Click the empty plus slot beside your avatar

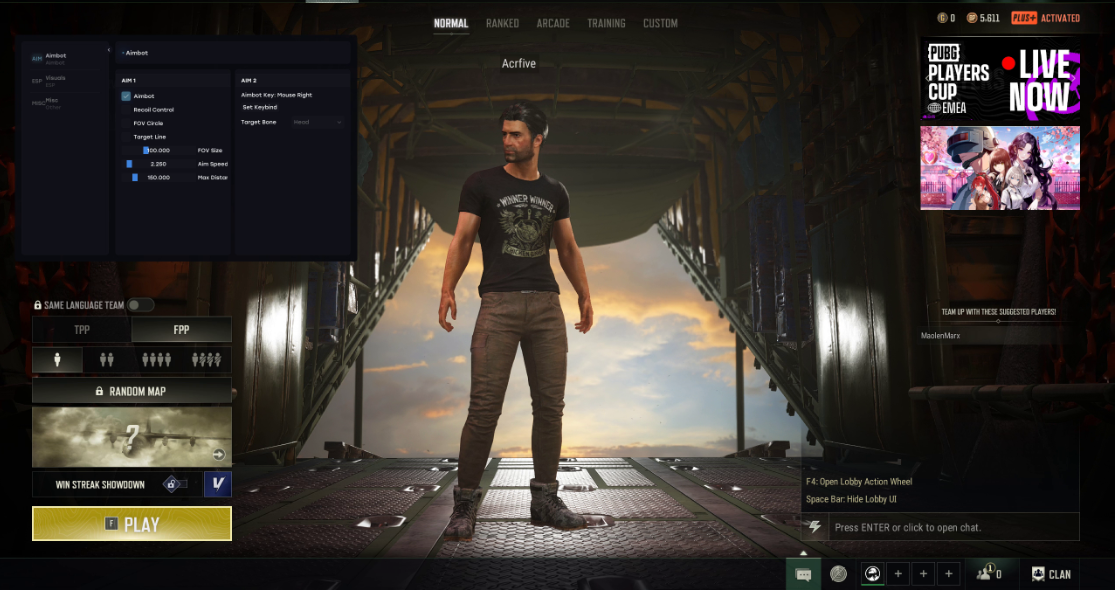tap(898, 574)
